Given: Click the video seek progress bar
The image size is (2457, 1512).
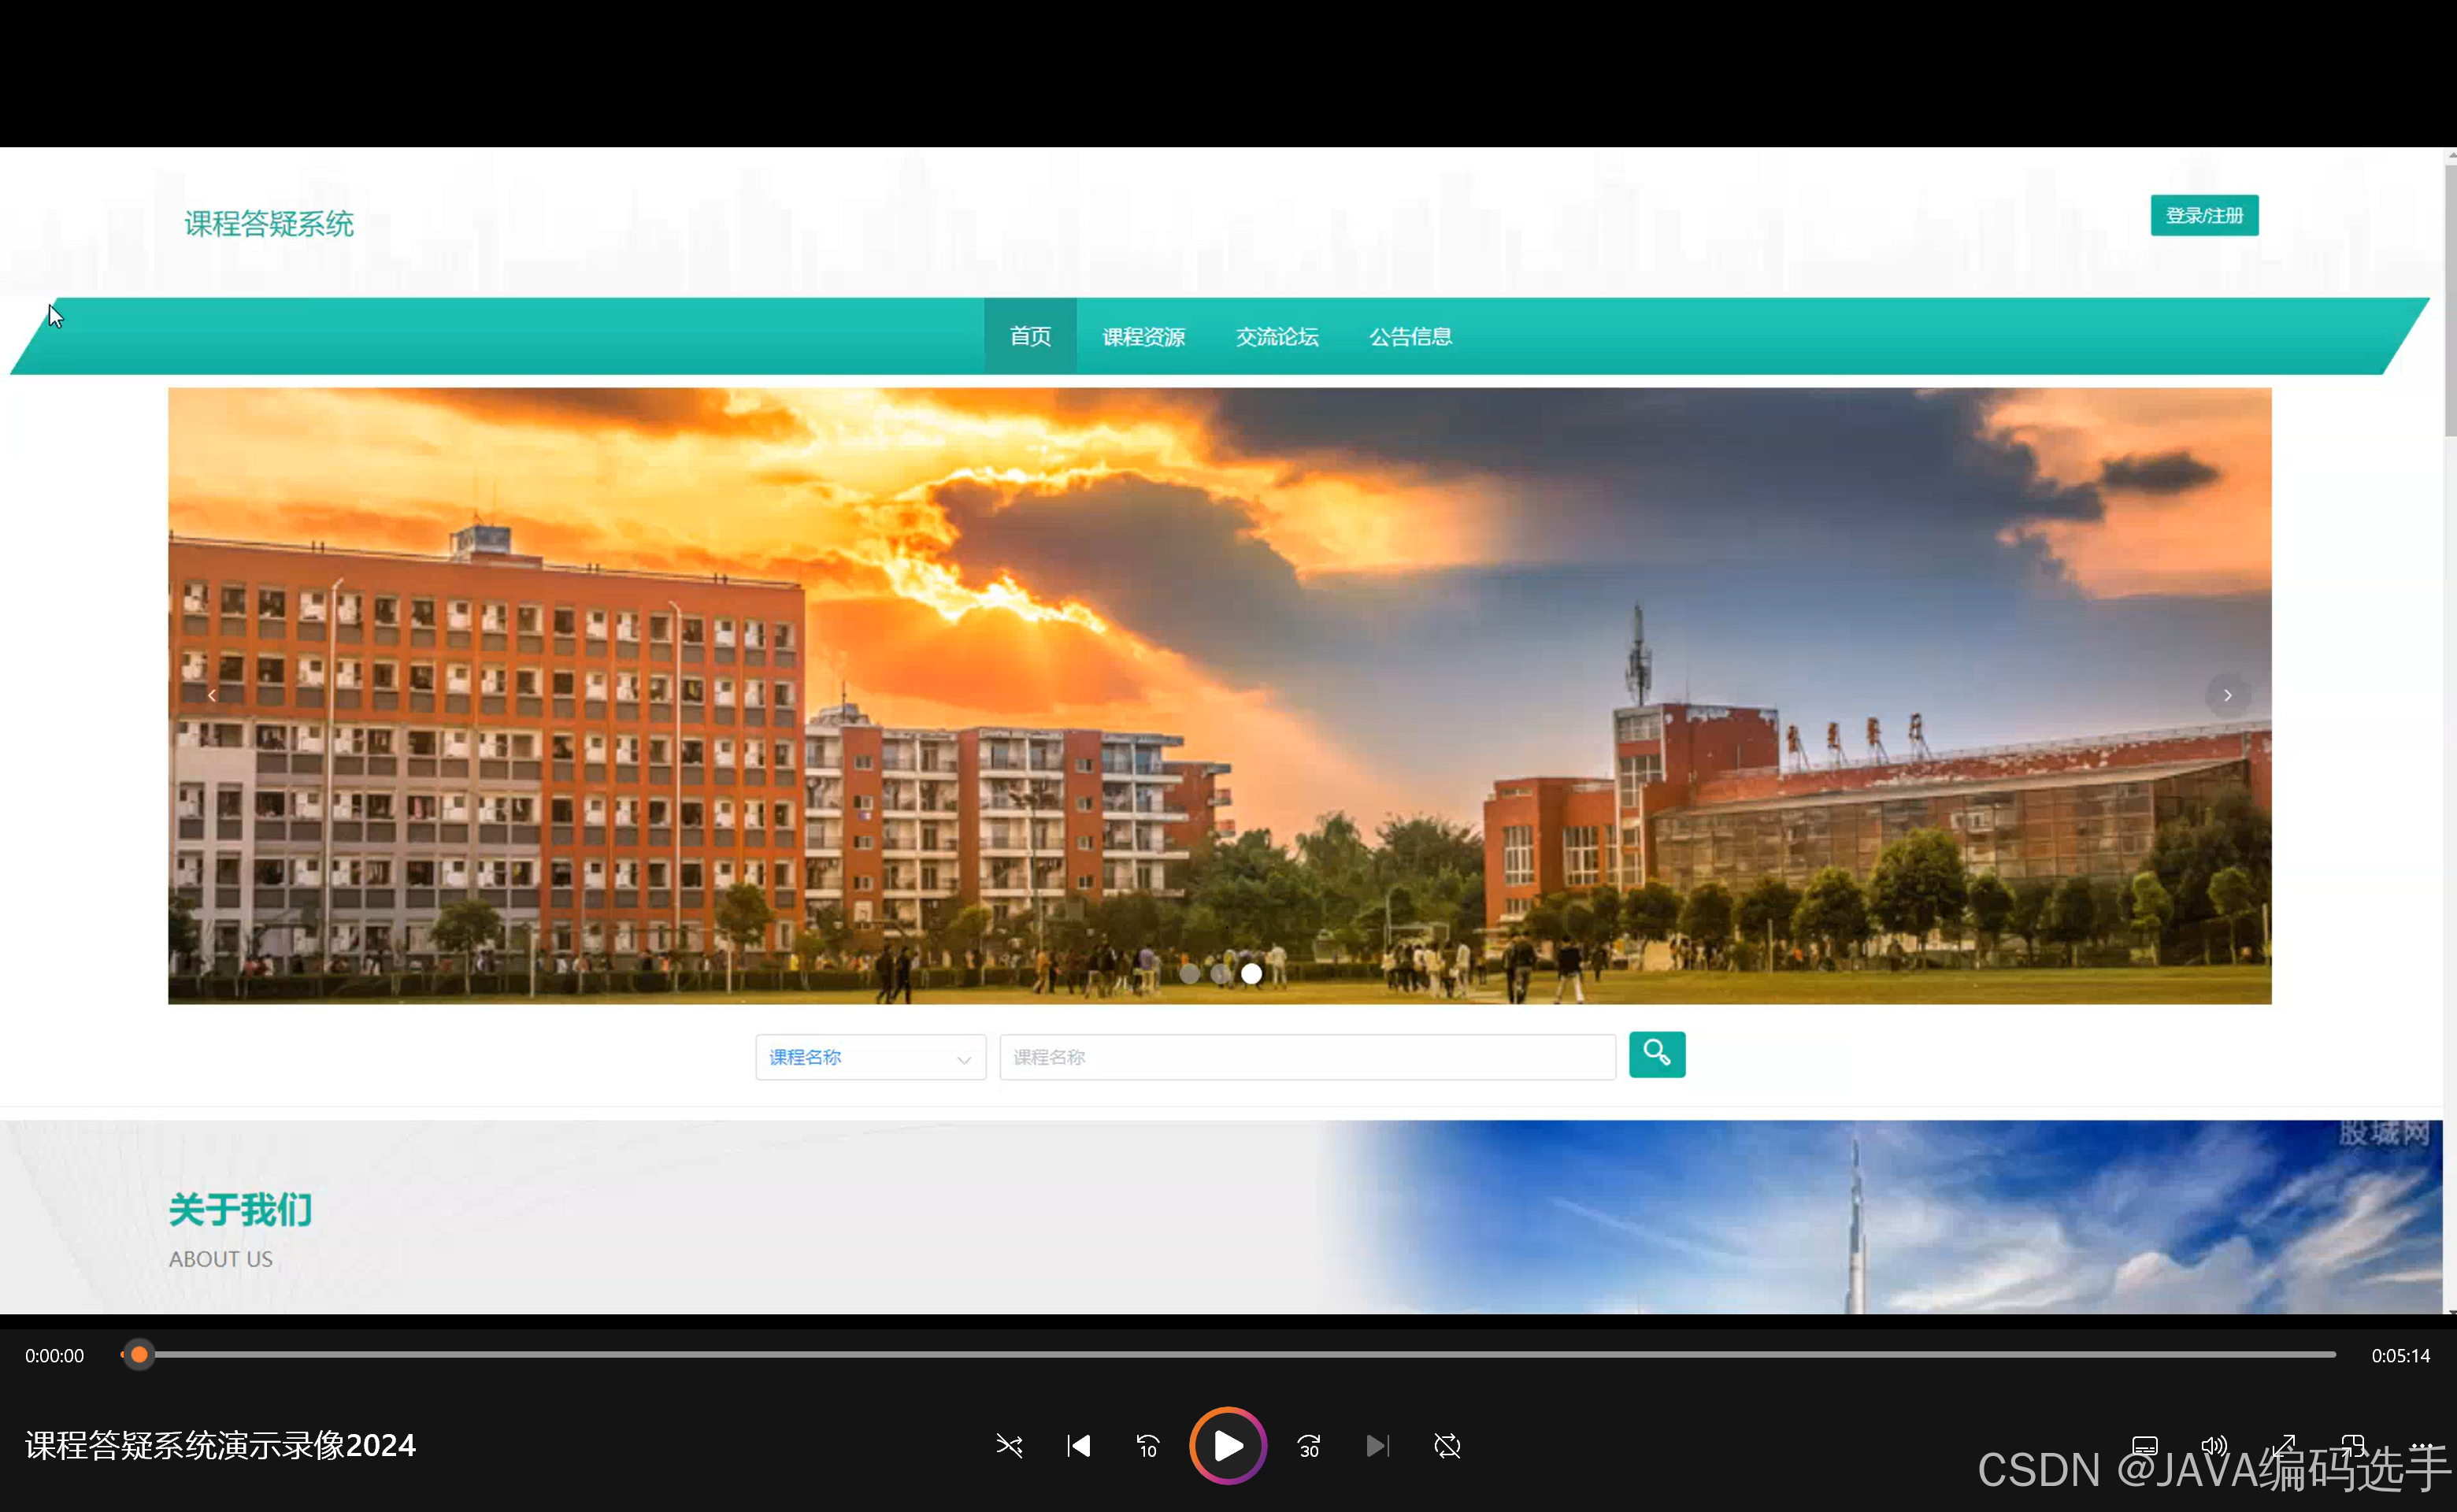Looking at the screenshot, I should pyautogui.click(x=1228, y=1355).
